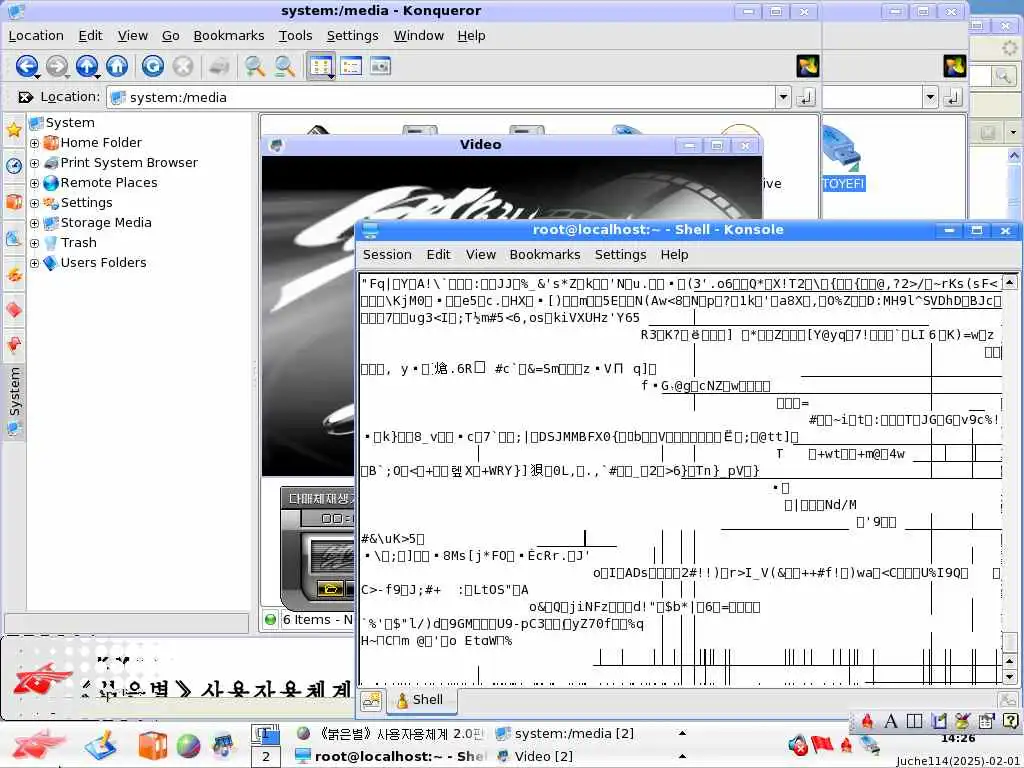1024x768 pixels.
Task: Expand the Storage Media node
Action: click(35, 223)
